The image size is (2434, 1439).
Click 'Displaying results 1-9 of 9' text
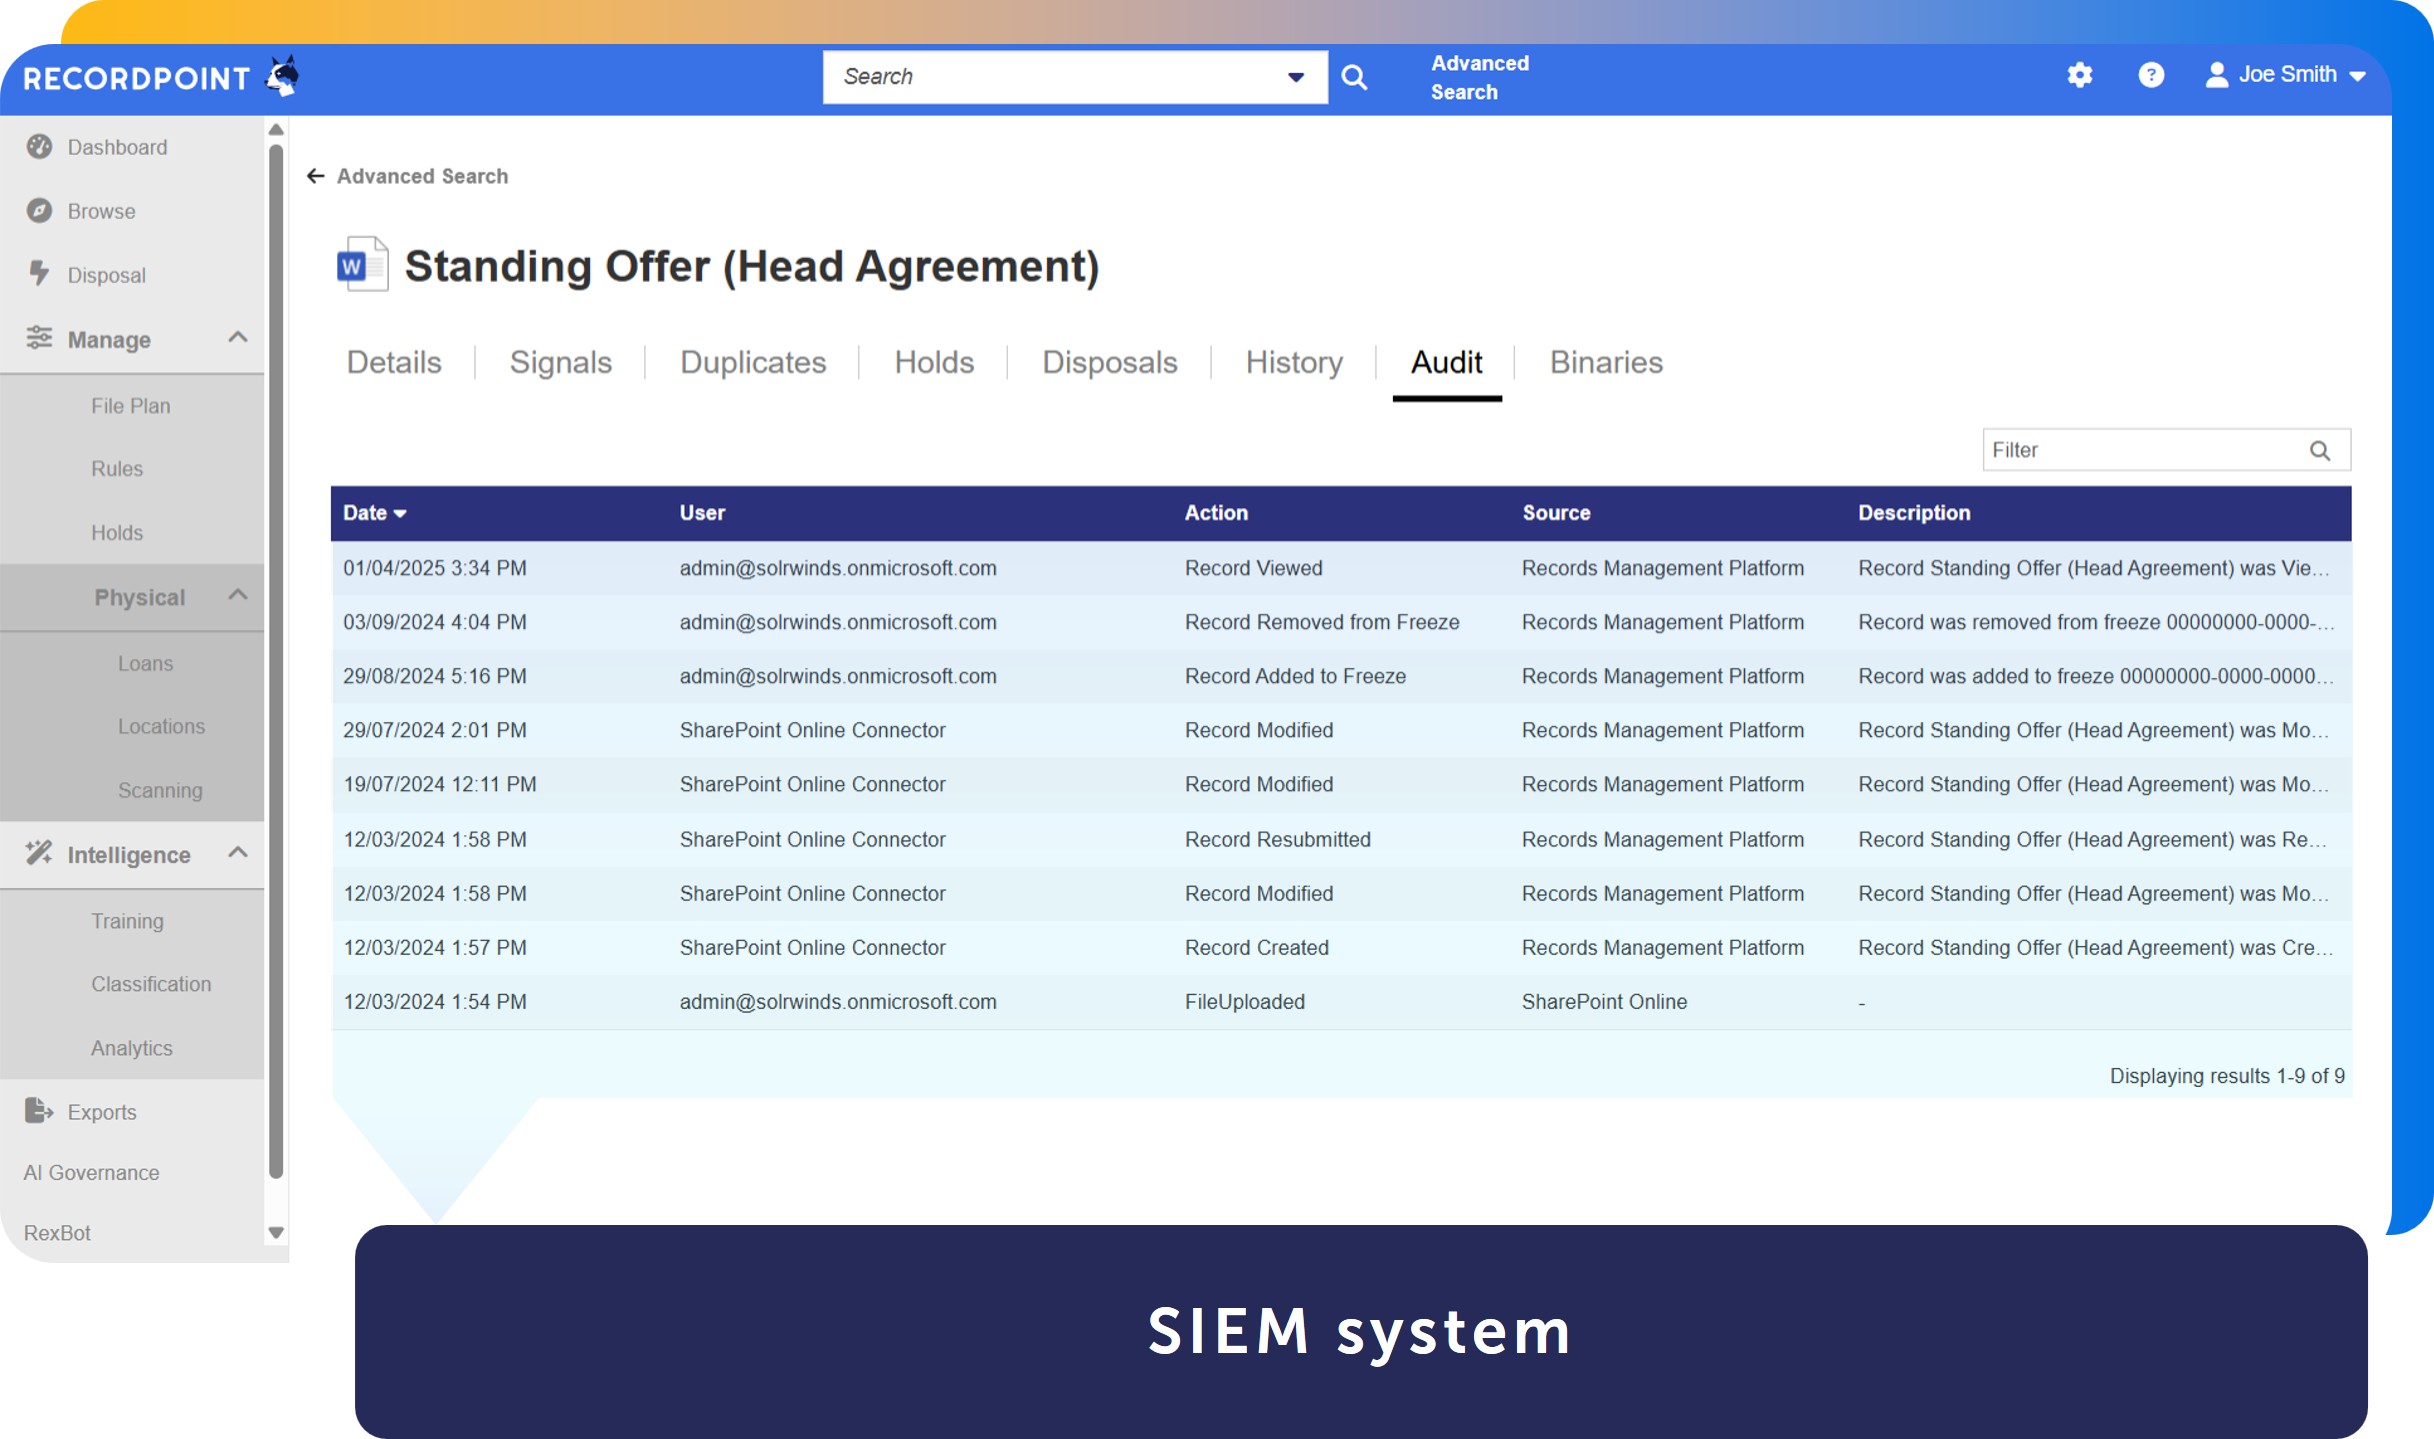tap(2227, 1076)
